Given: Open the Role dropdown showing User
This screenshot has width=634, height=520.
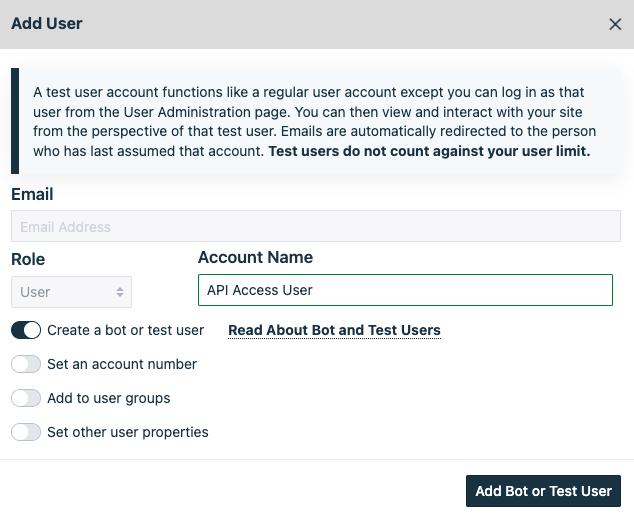Looking at the screenshot, I should point(71,292).
